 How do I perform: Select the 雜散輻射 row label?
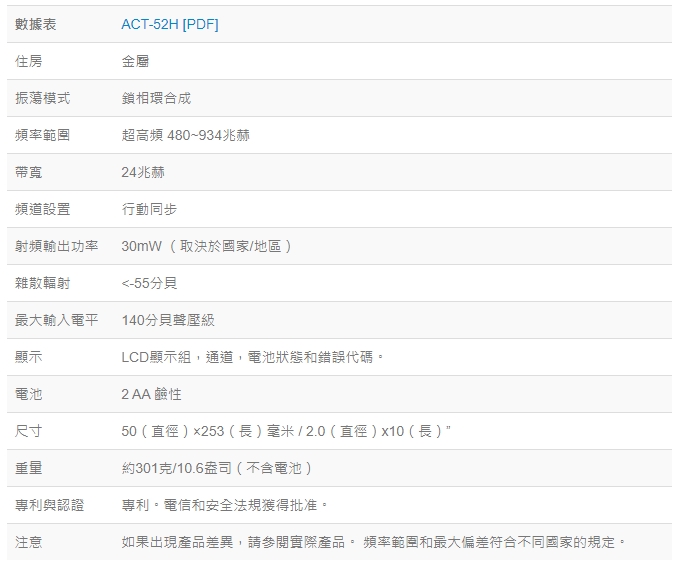pos(43,283)
